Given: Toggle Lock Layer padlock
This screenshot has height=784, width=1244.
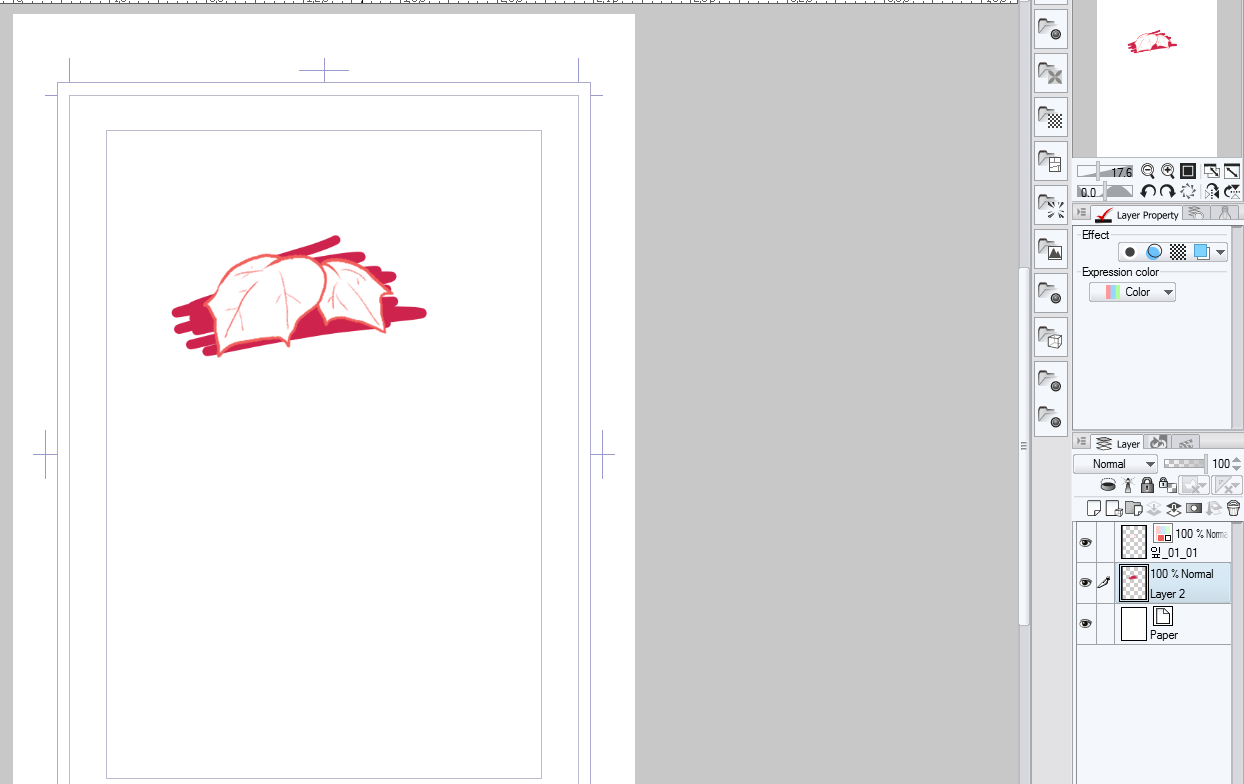Looking at the screenshot, I should [1147, 485].
